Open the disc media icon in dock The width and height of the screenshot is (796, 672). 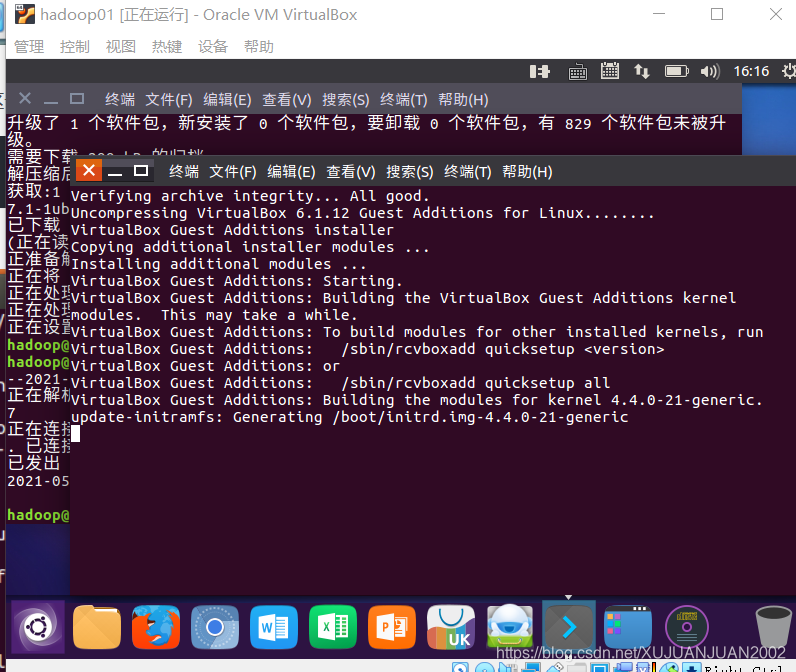(x=686, y=627)
